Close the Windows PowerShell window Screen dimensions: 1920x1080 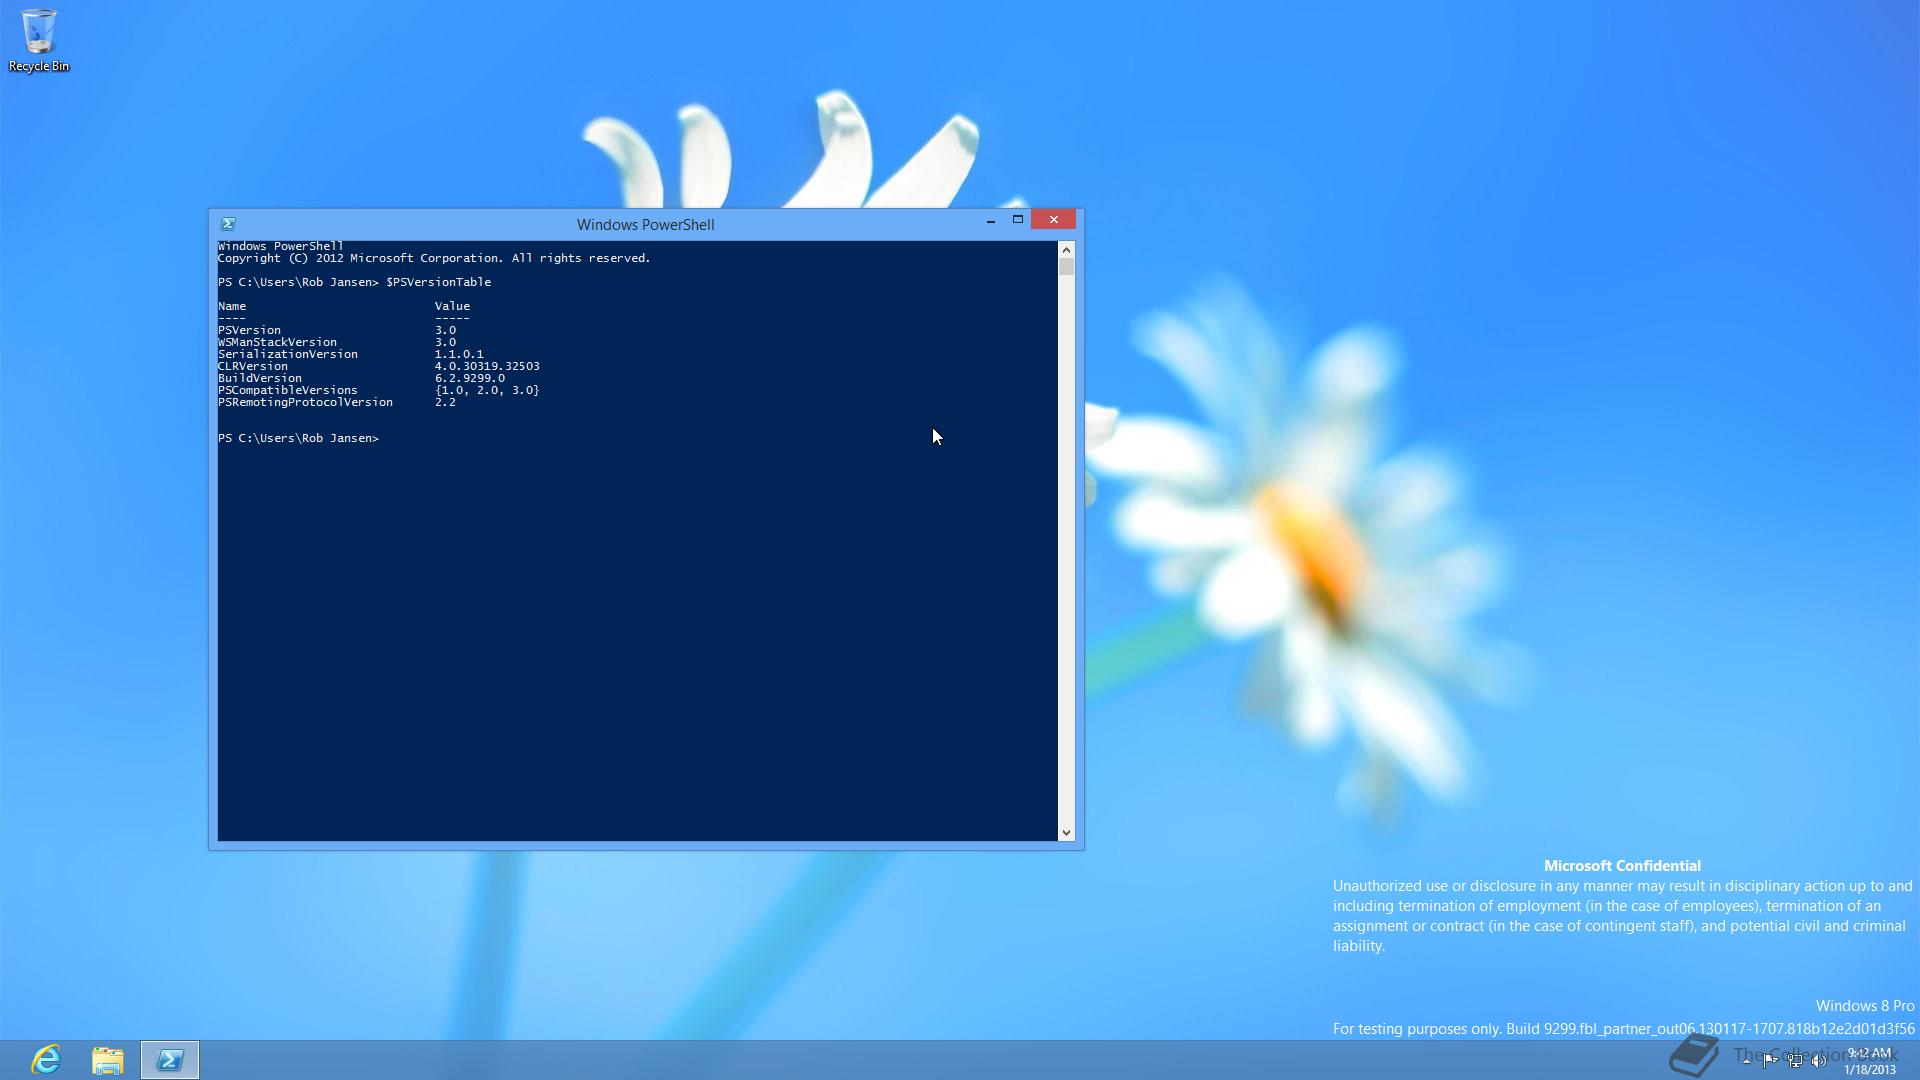tap(1054, 220)
